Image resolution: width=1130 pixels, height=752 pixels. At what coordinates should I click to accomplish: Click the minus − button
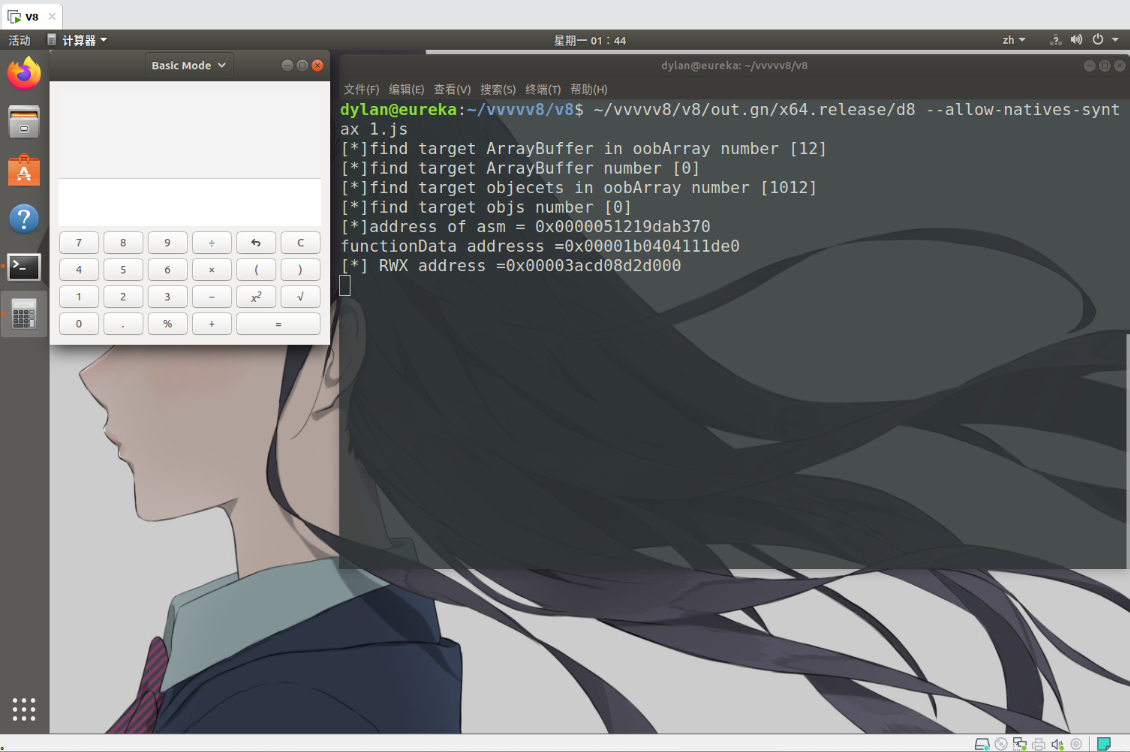(x=212, y=297)
